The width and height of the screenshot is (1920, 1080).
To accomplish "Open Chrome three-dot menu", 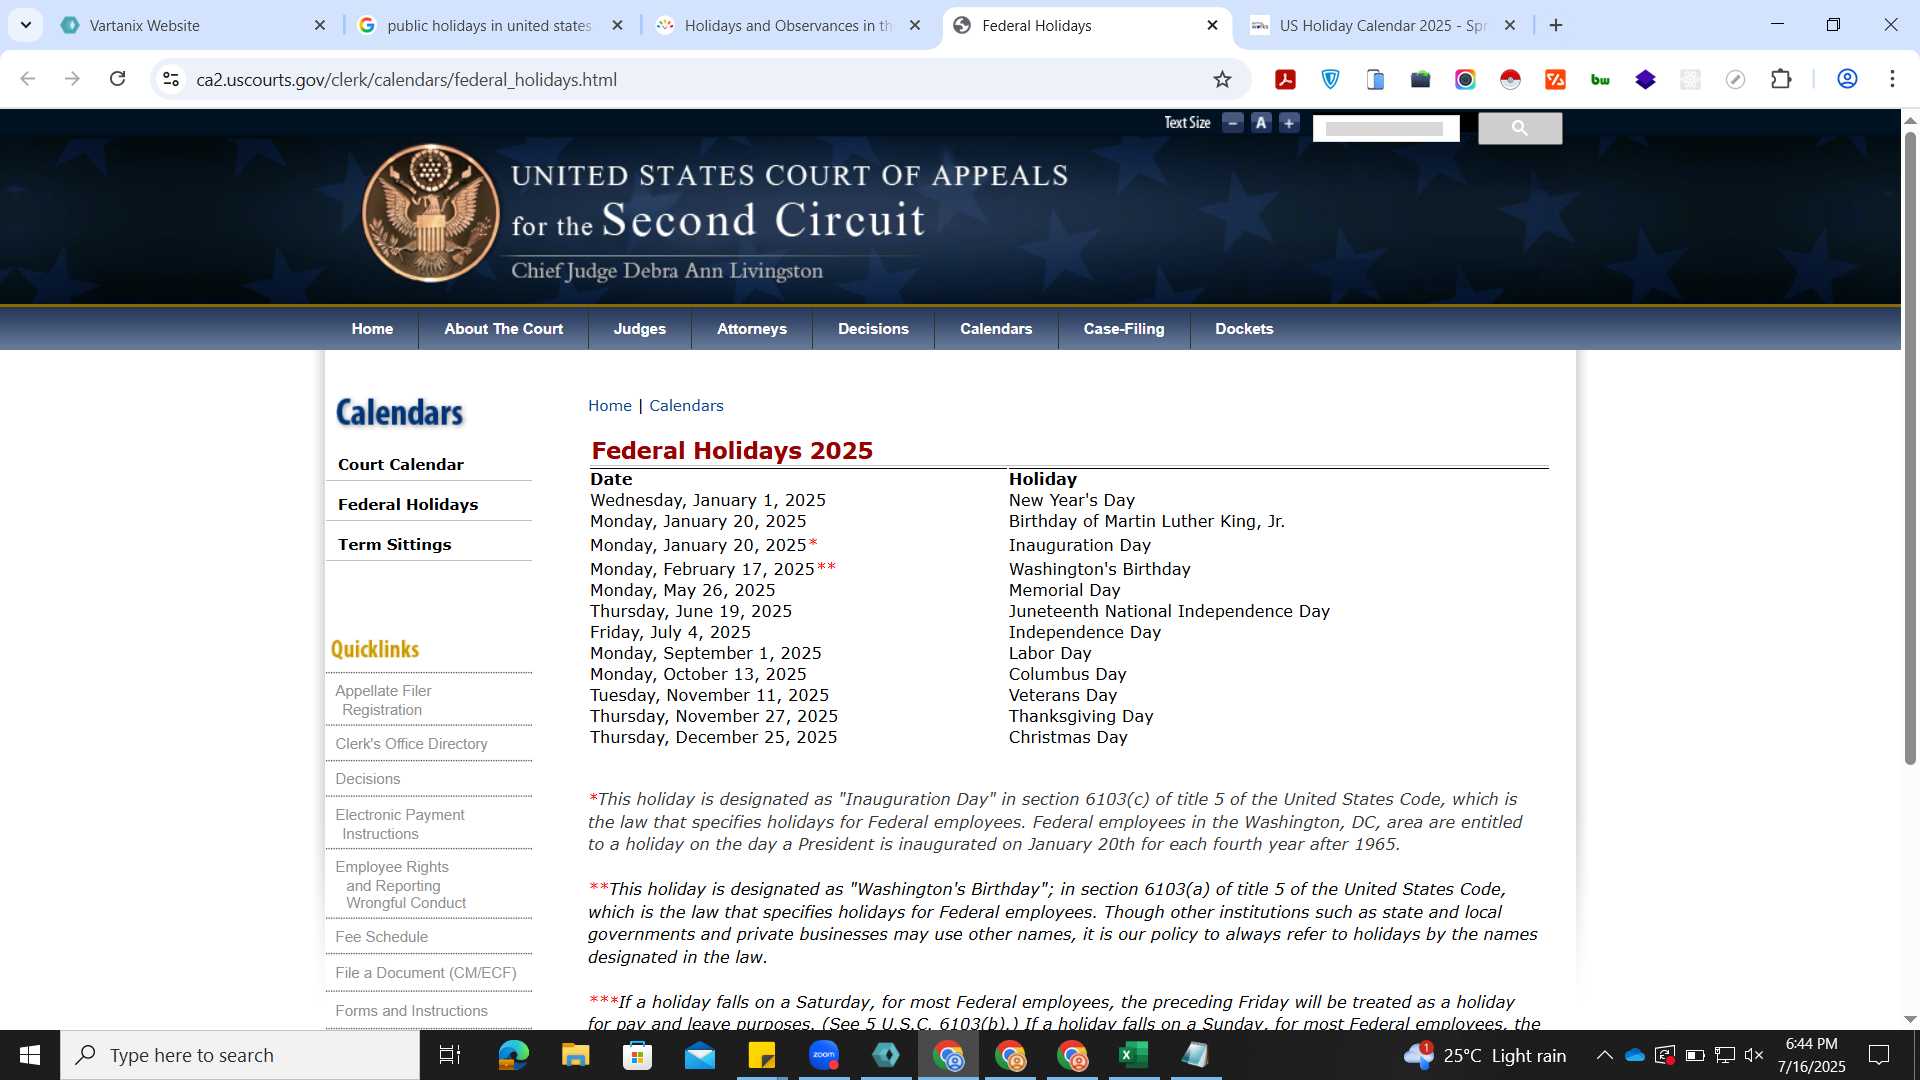I will pyautogui.click(x=1892, y=79).
